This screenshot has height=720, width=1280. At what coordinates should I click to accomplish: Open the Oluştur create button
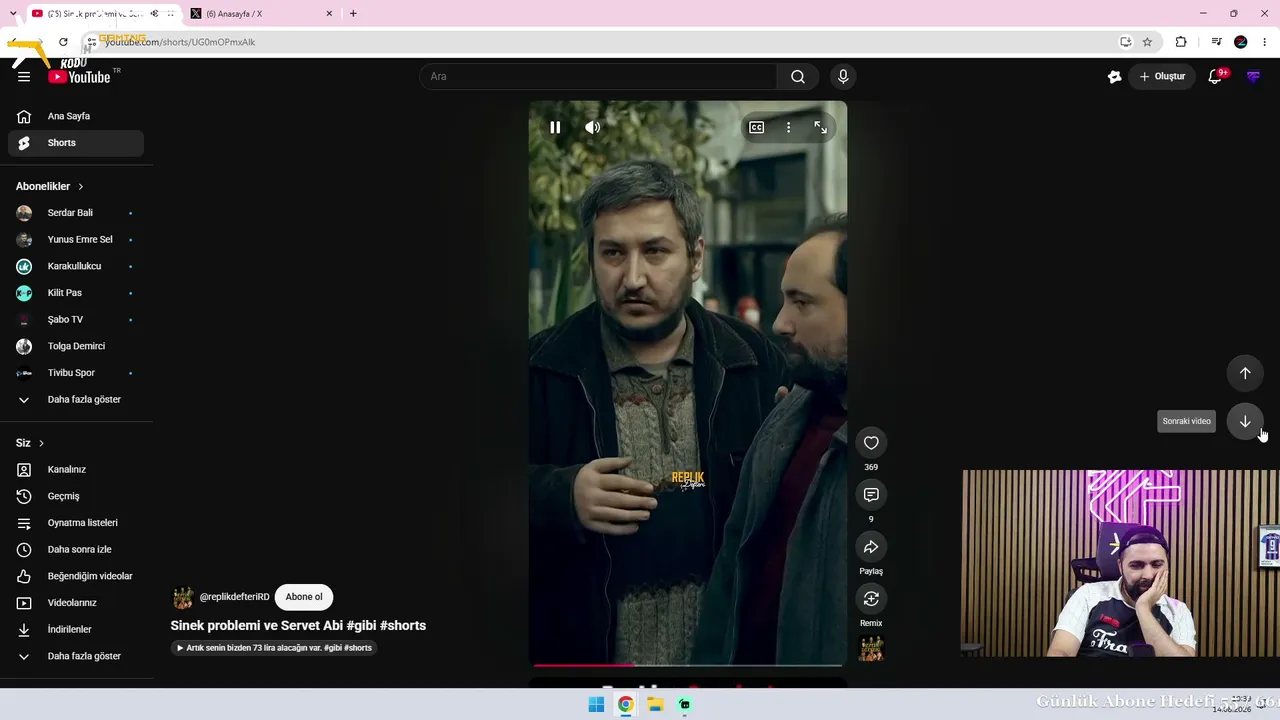pos(1162,77)
